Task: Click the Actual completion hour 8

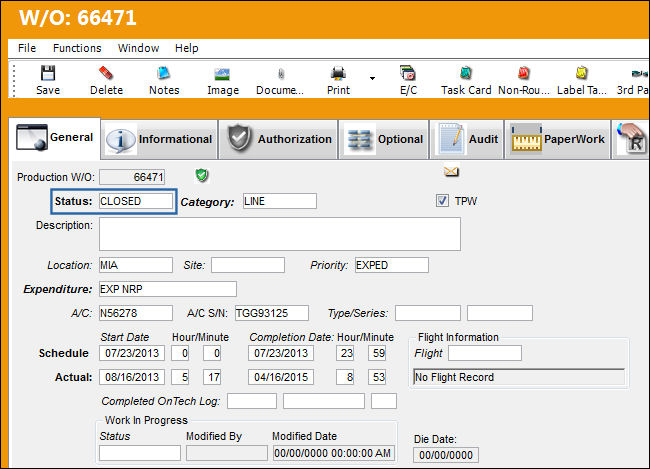Action: point(345,377)
